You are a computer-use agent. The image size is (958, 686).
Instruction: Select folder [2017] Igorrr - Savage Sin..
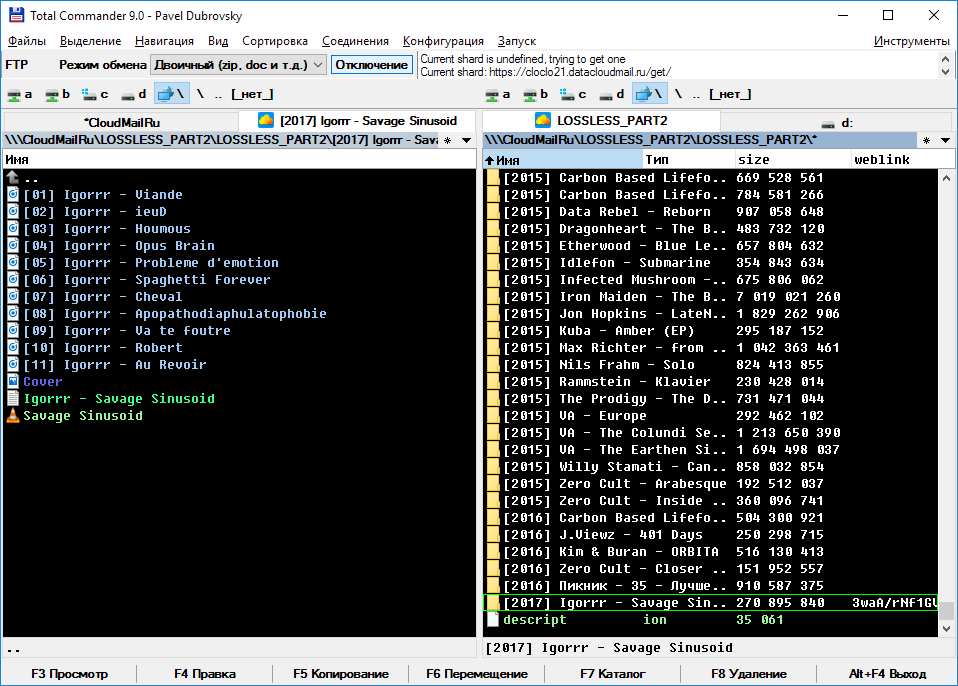pos(711,602)
